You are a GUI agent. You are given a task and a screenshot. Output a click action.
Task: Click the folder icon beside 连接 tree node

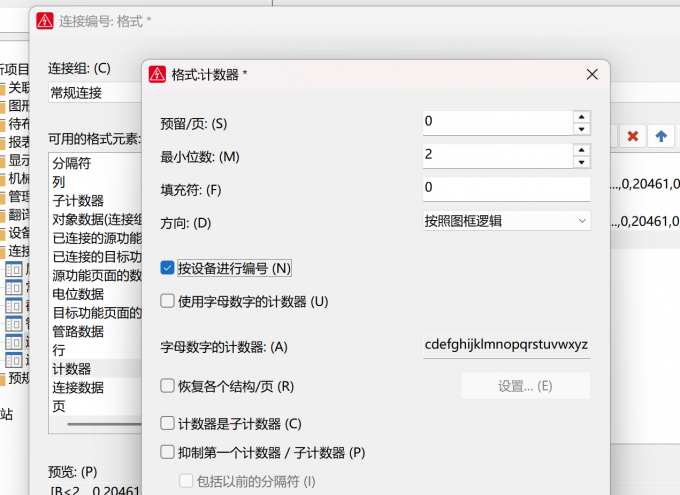coord(2,251)
